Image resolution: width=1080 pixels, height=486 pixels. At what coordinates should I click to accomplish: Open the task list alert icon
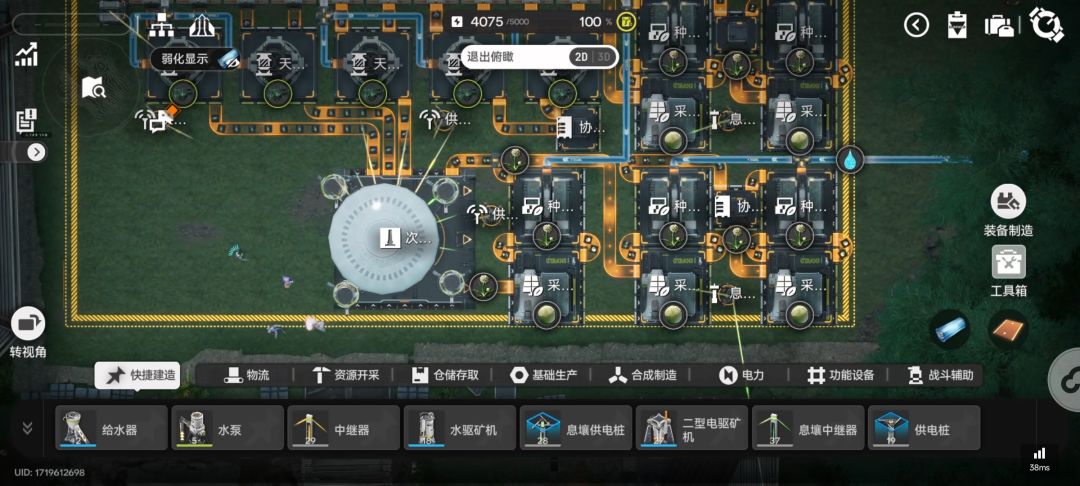pos(26,120)
